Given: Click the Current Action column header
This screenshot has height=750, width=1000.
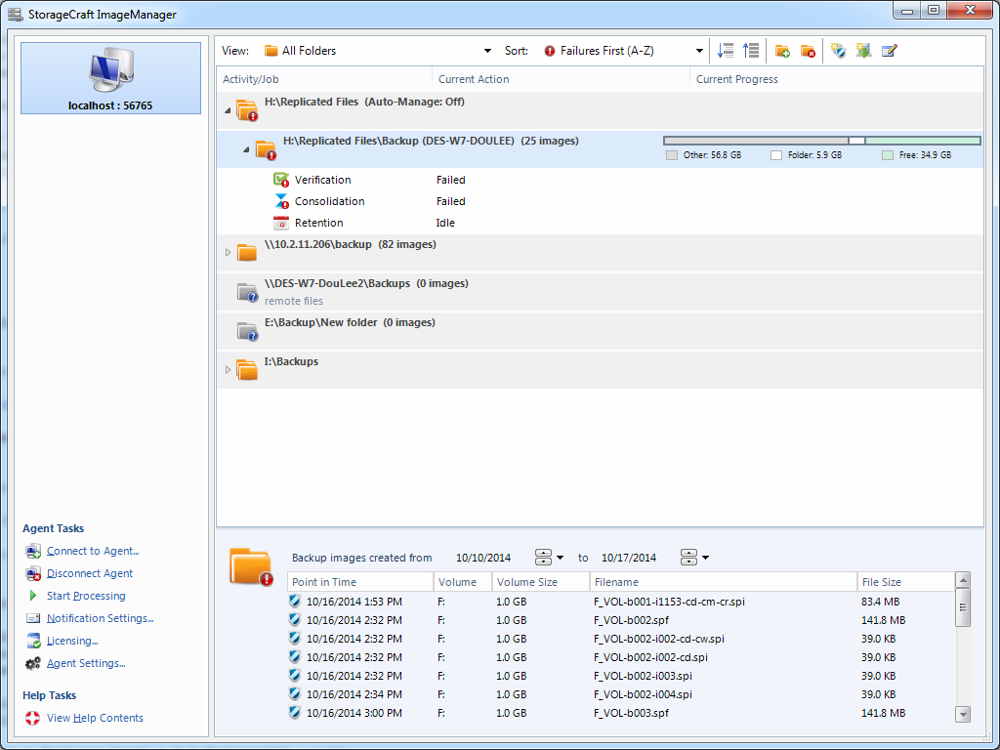Looking at the screenshot, I should 561,79.
